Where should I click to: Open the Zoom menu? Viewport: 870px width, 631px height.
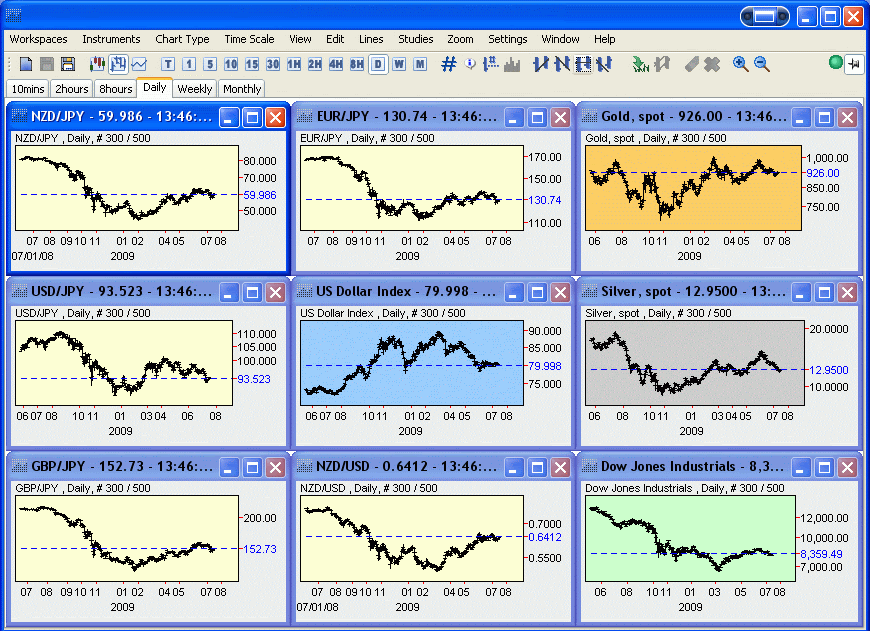pos(460,39)
